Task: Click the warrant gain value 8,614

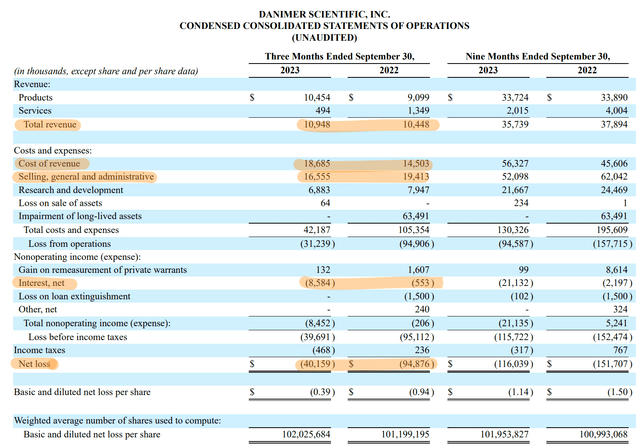Action: (617, 270)
